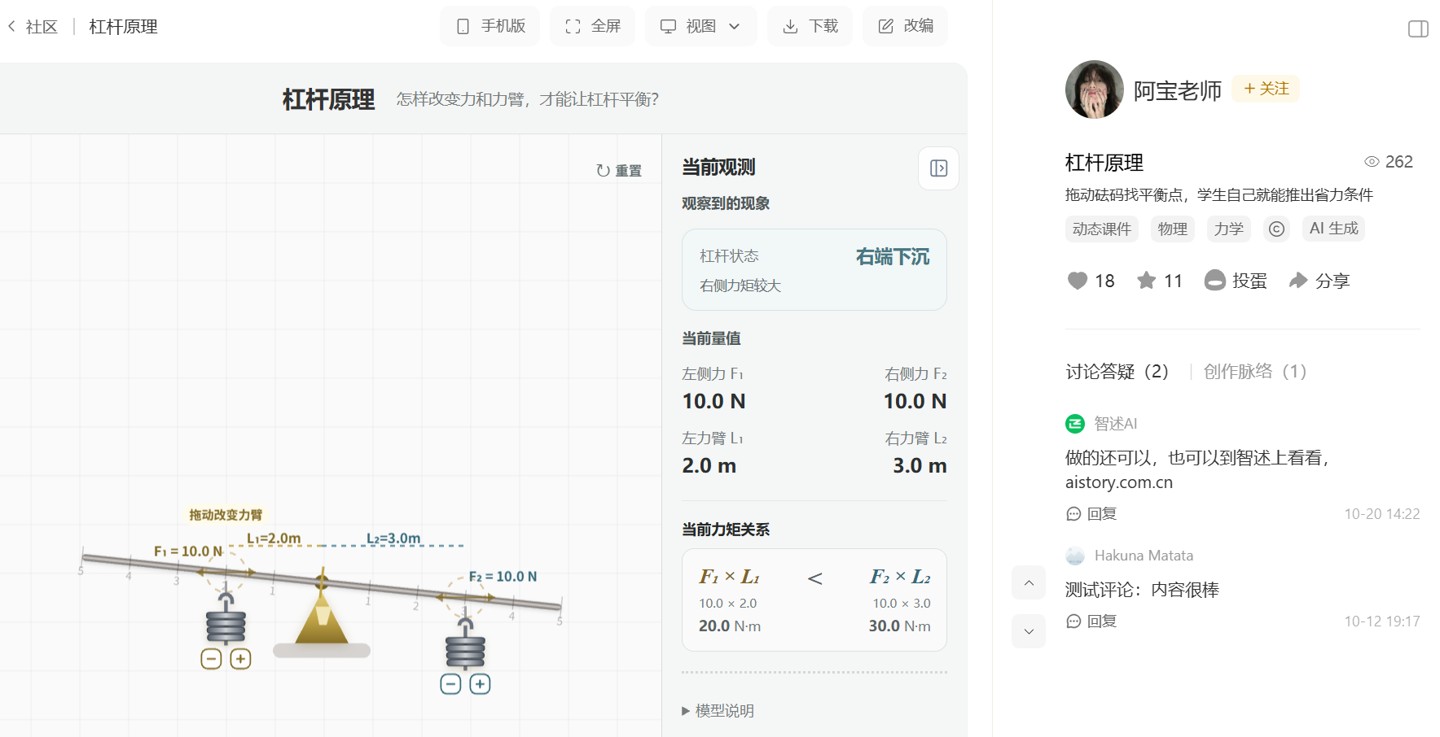Screen dimensions: 1440x737
Task: Share the work via 分享
Action: (x=1319, y=281)
